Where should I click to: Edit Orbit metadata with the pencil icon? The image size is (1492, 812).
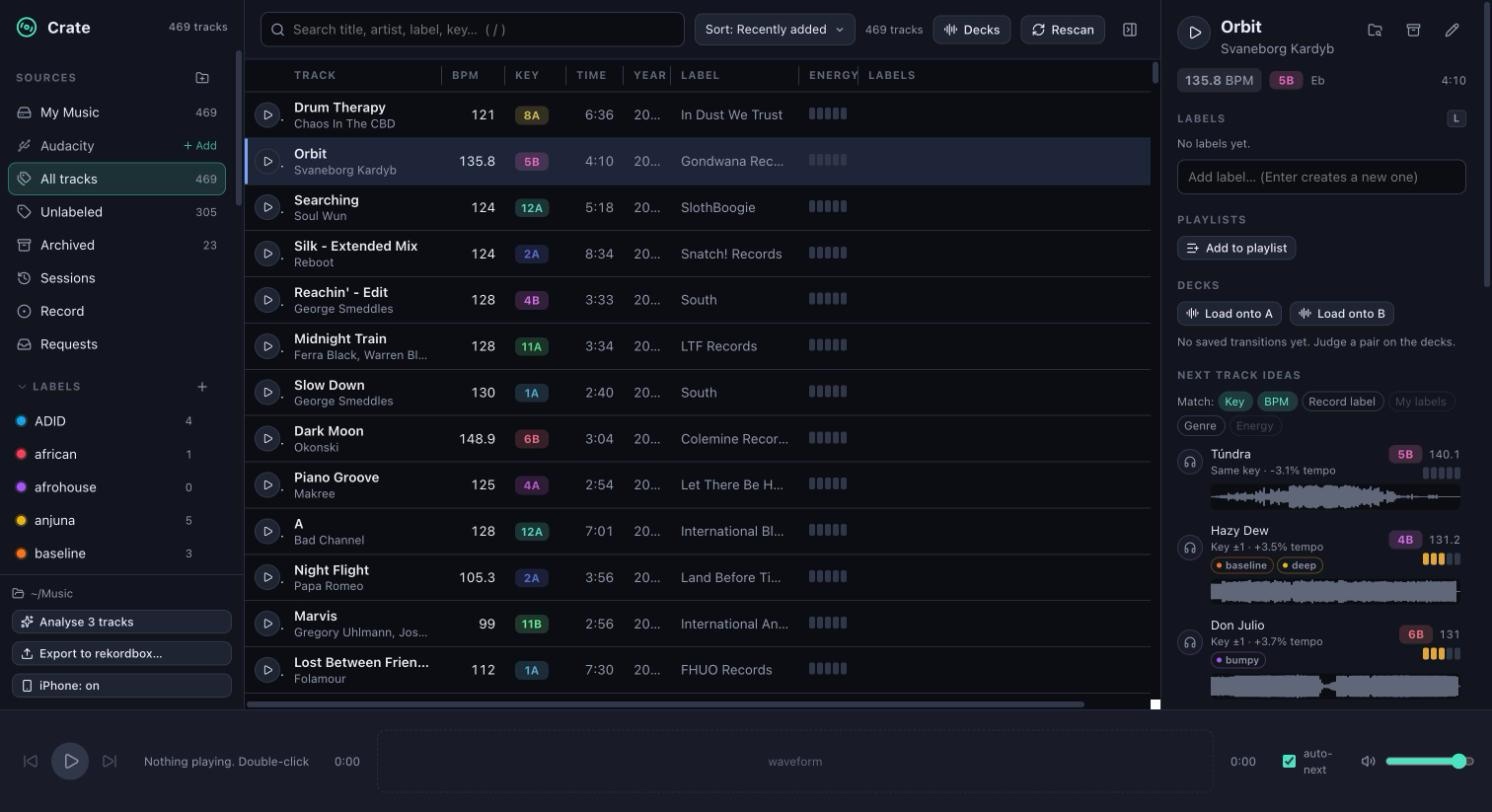(1452, 30)
